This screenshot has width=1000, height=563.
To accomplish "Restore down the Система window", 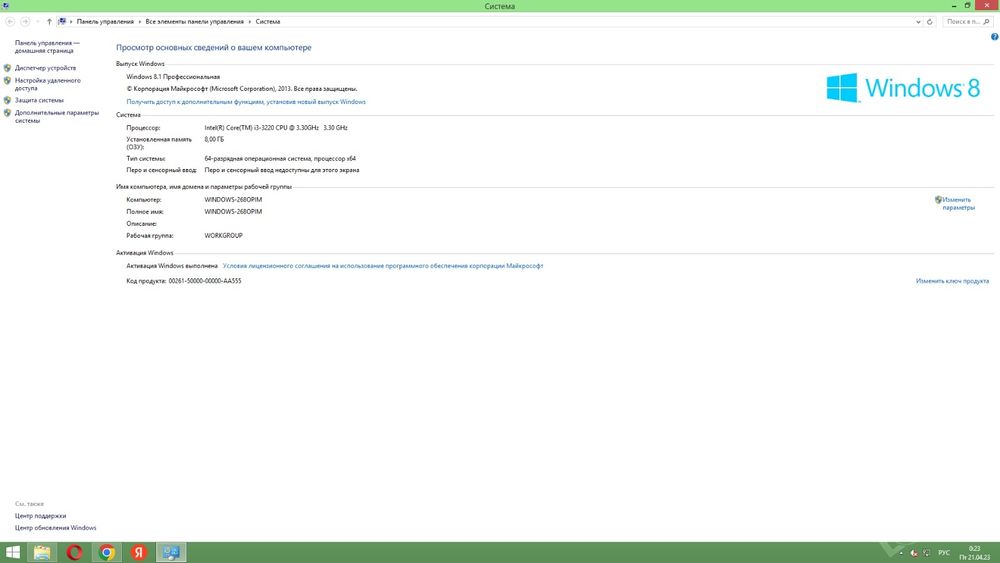I will pyautogui.click(x=967, y=5).
